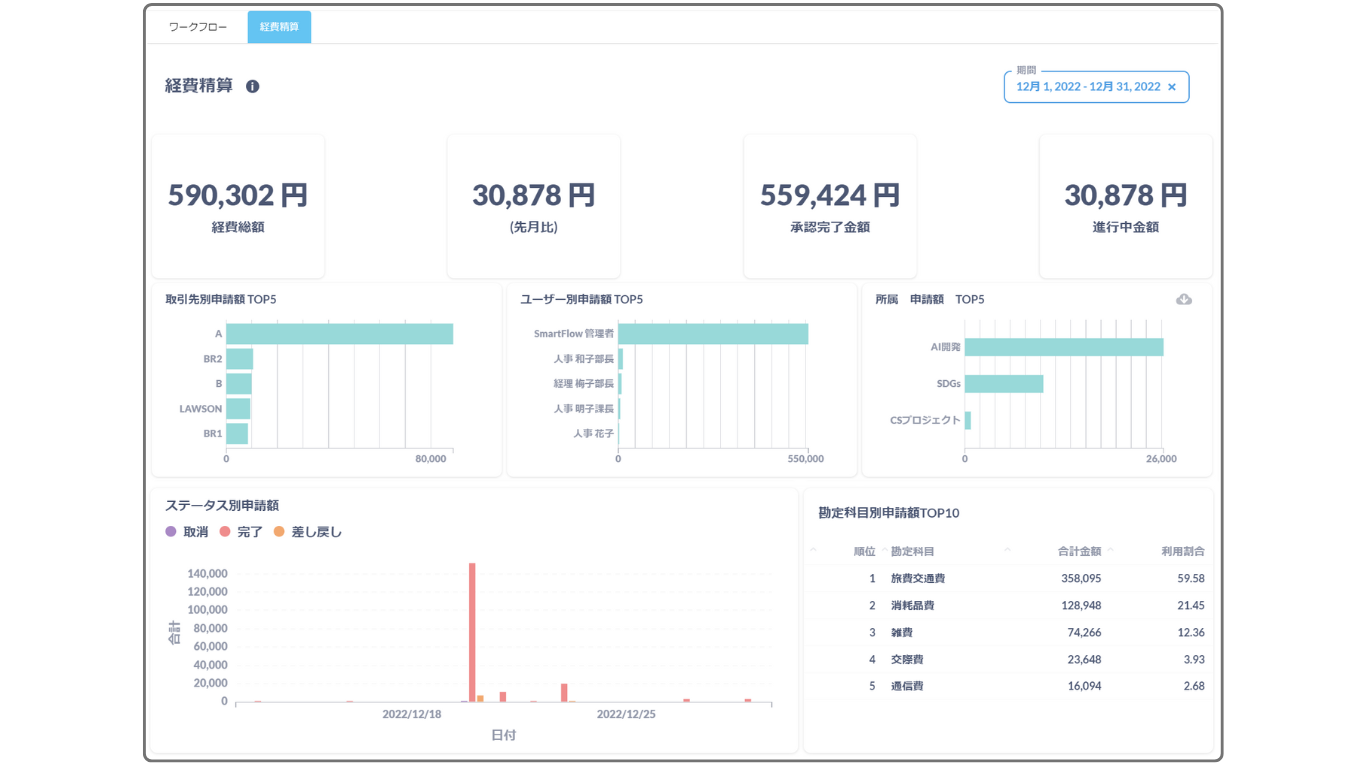Image resolution: width=1366 pixels, height=768 pixels.
Task: Click the 旅費交通費 table row
Action: click(x=1008, y=579)
